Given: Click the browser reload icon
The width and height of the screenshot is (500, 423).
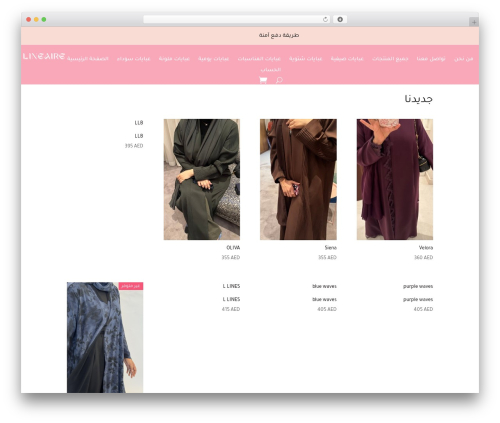Looking at the screenshot, I should tap(325, 20).
